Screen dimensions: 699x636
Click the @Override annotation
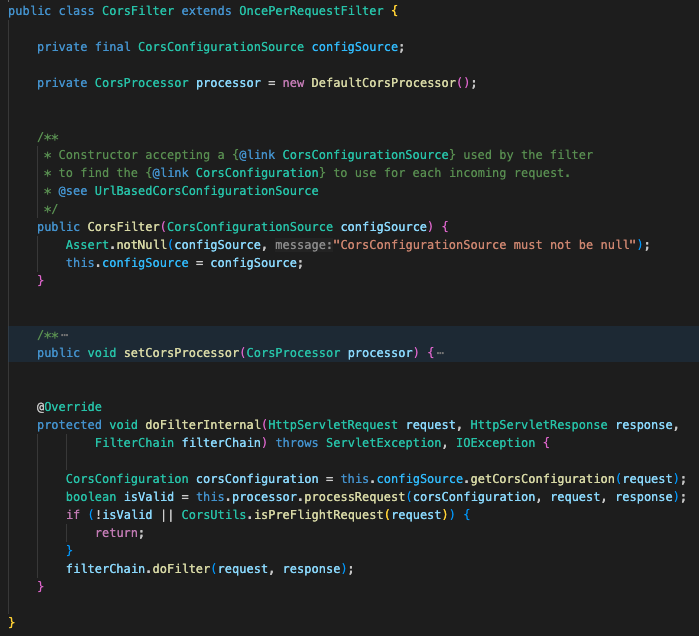click(x=69, y=407)
